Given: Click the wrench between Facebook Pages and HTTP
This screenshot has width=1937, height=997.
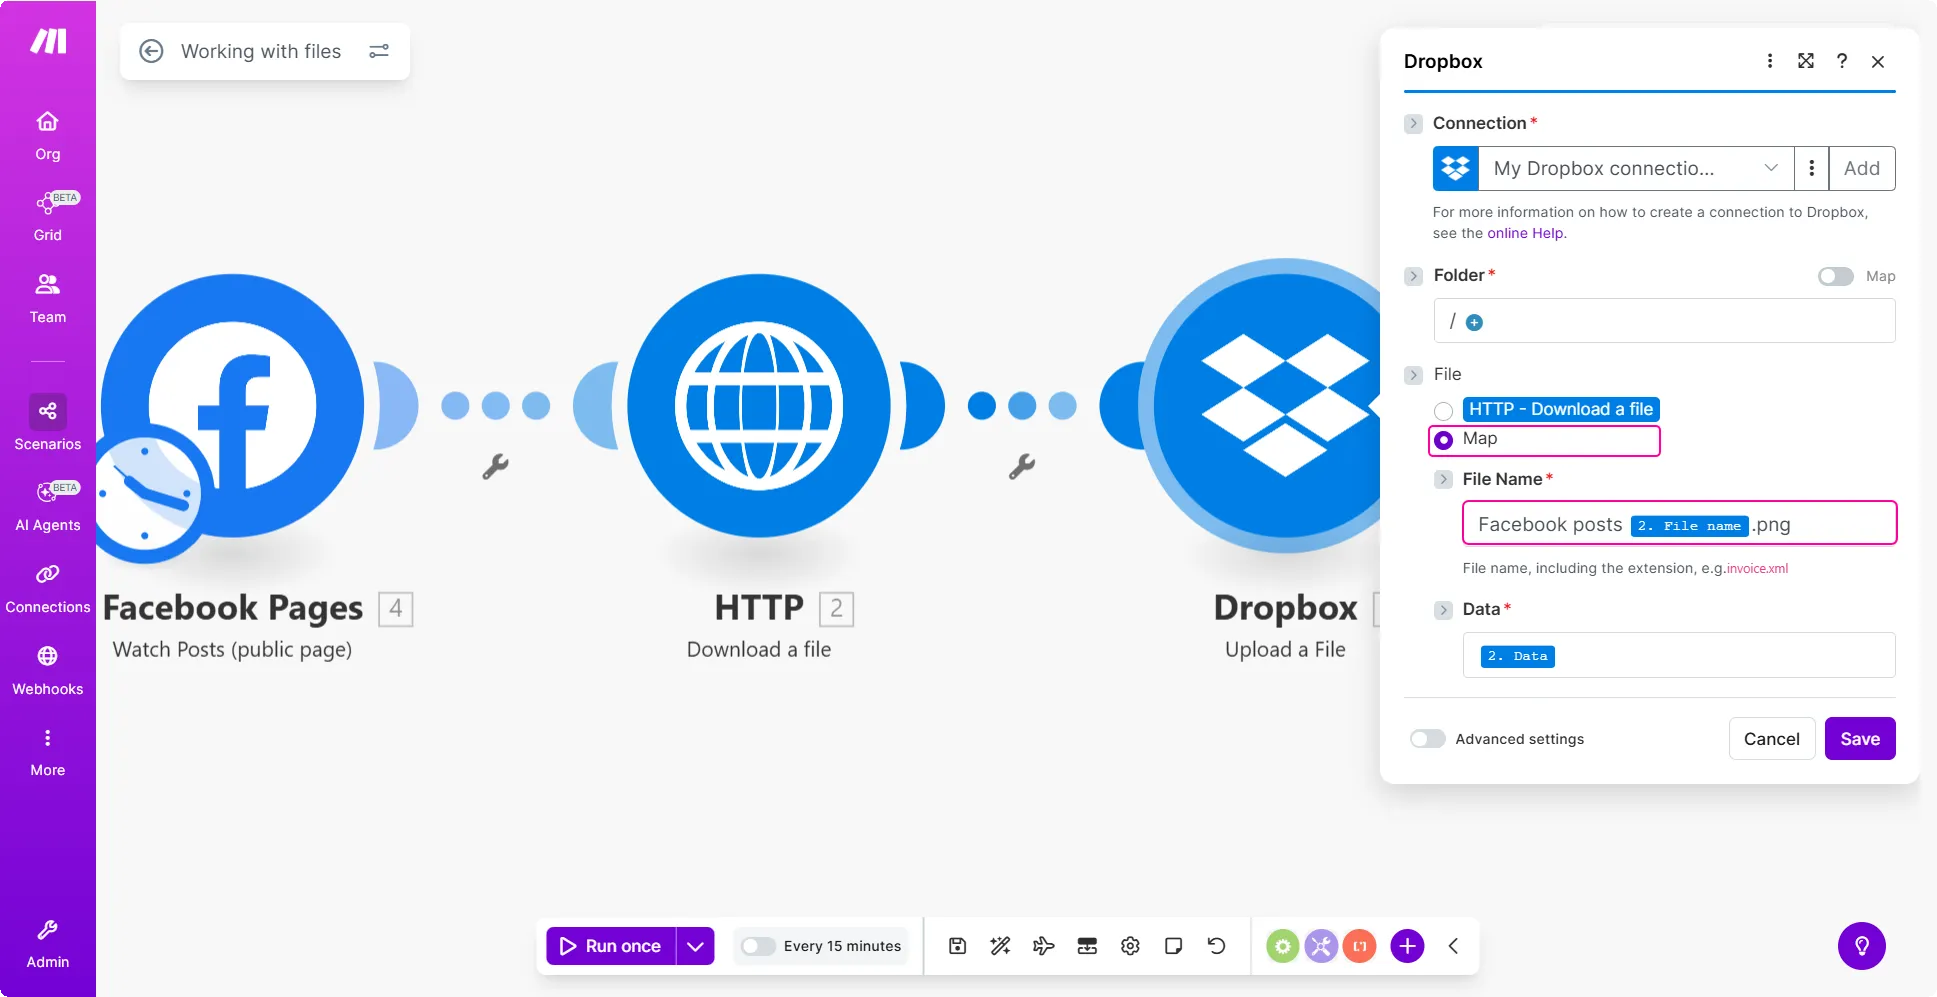Looking at the screenshot, I should [495, 466].
